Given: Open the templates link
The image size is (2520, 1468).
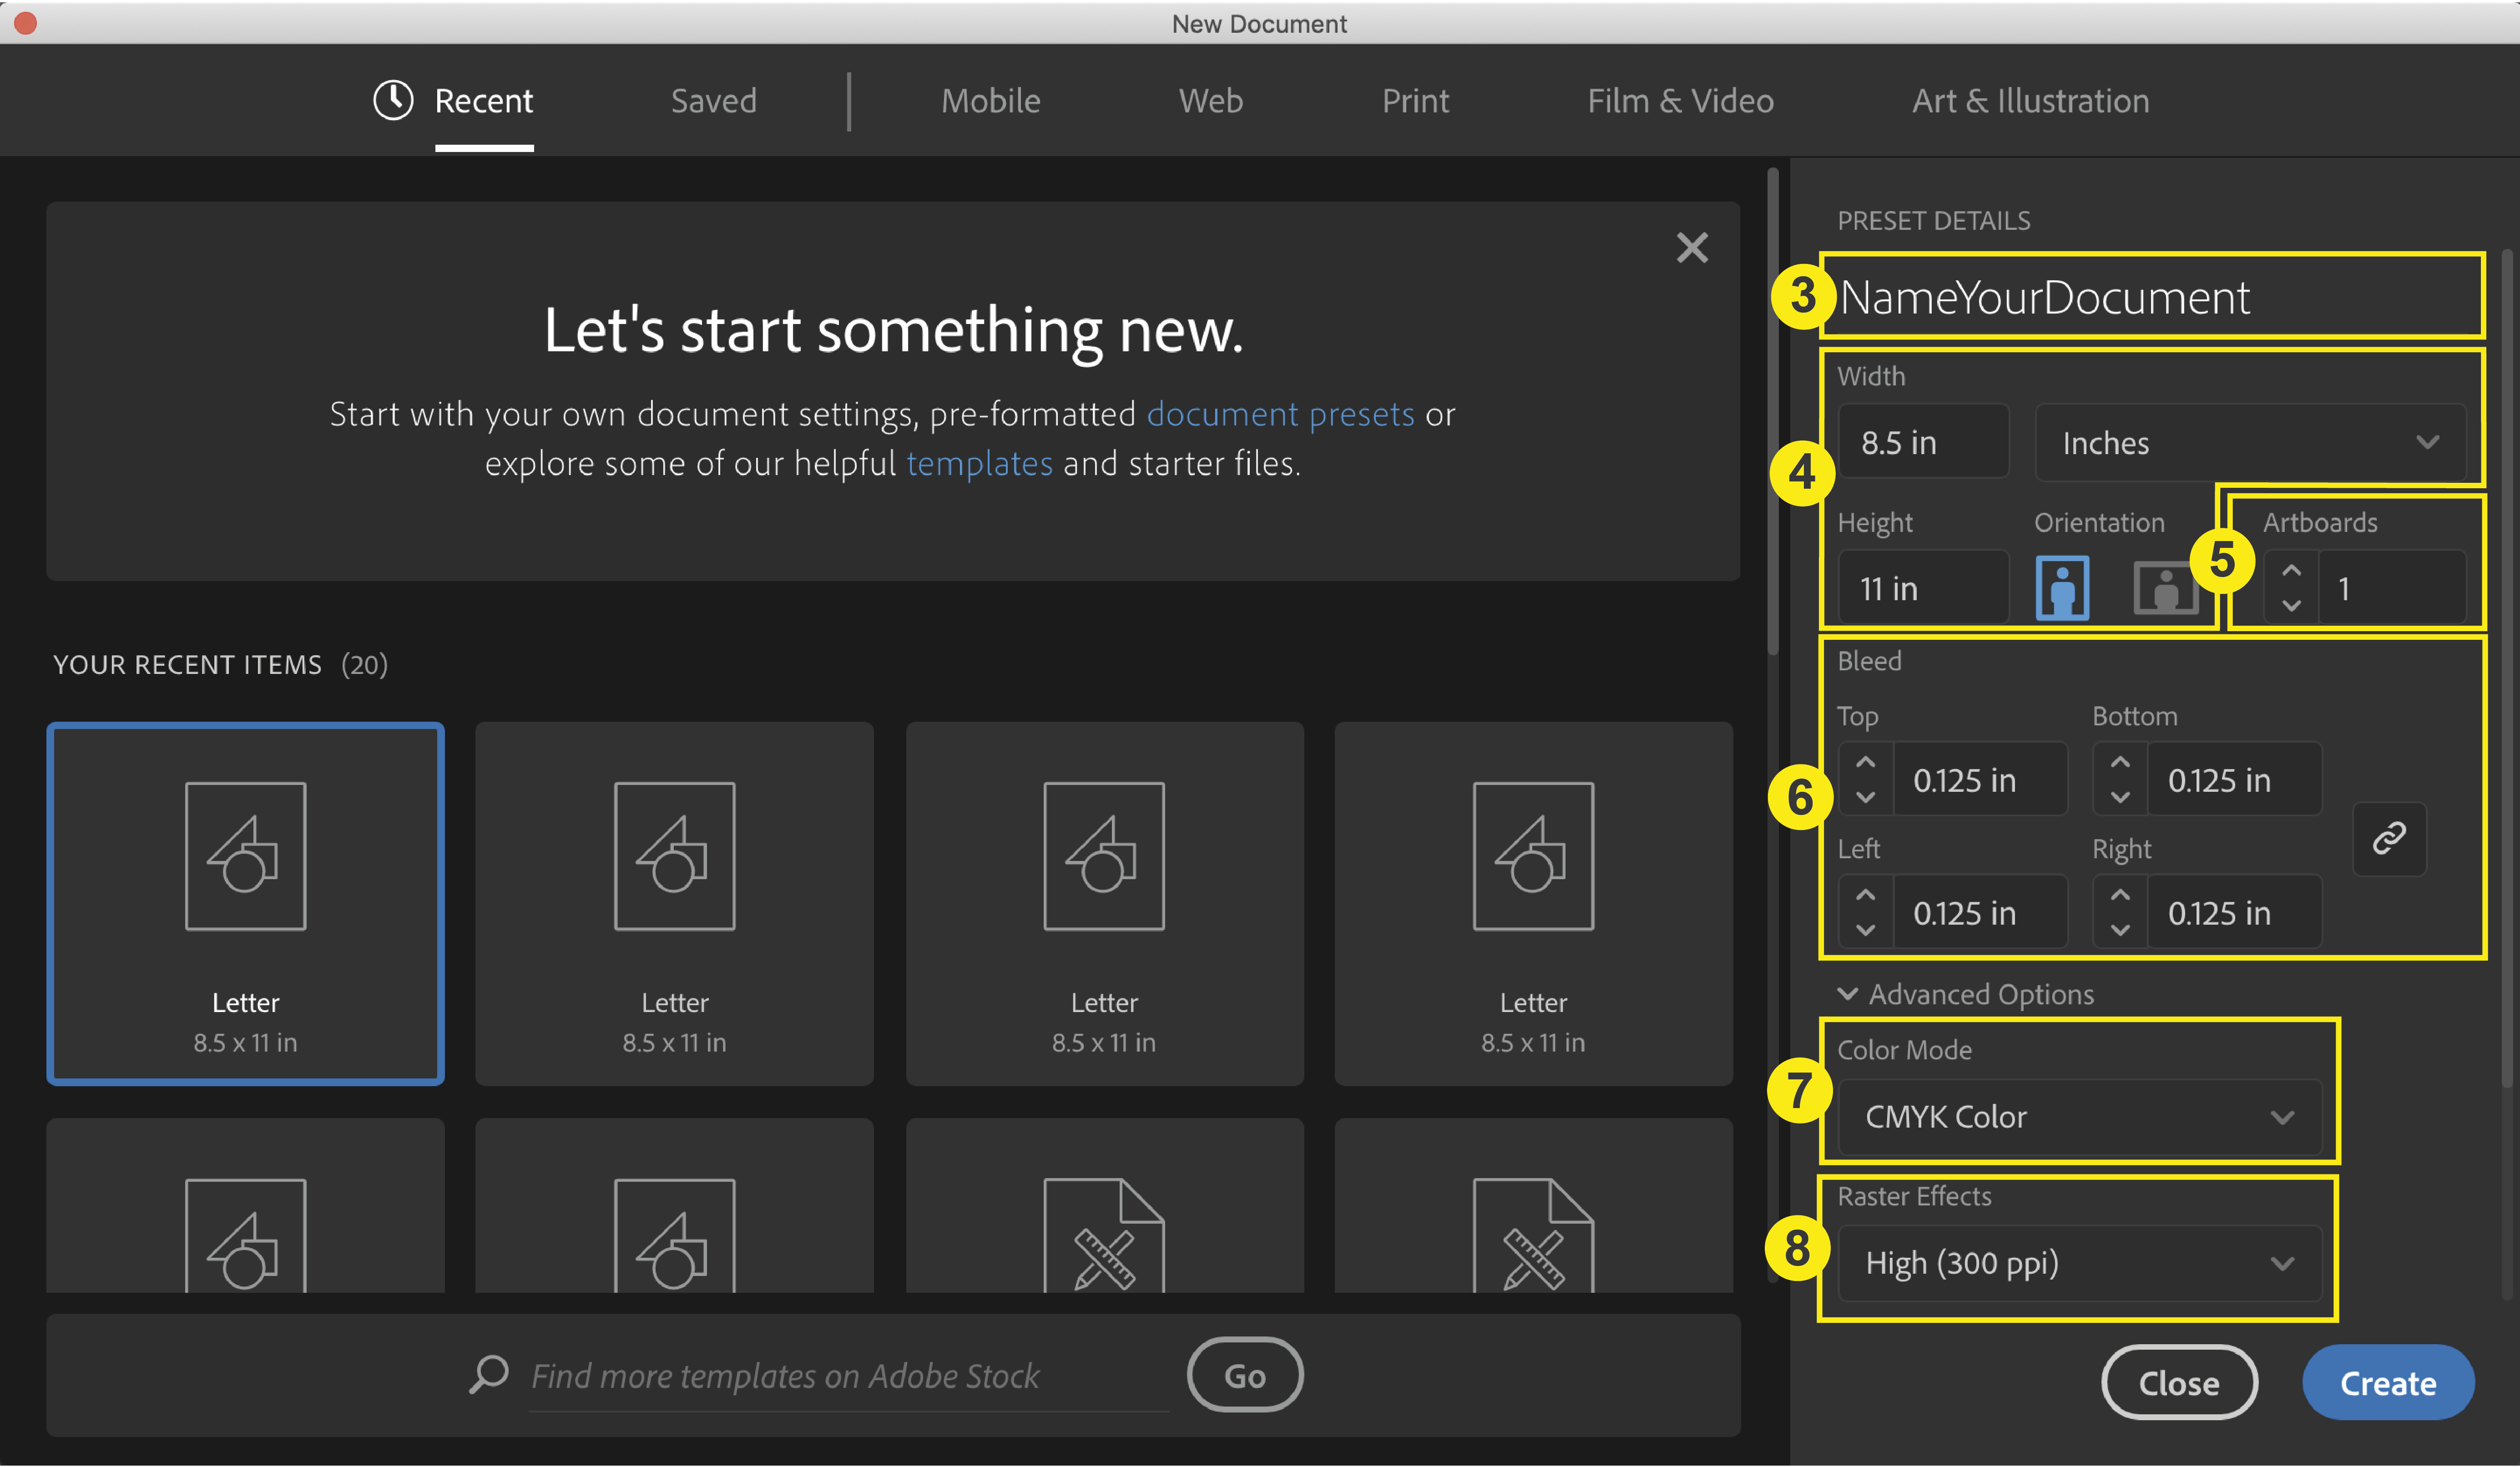Looking at the screenshot, I should coord(979,462).
